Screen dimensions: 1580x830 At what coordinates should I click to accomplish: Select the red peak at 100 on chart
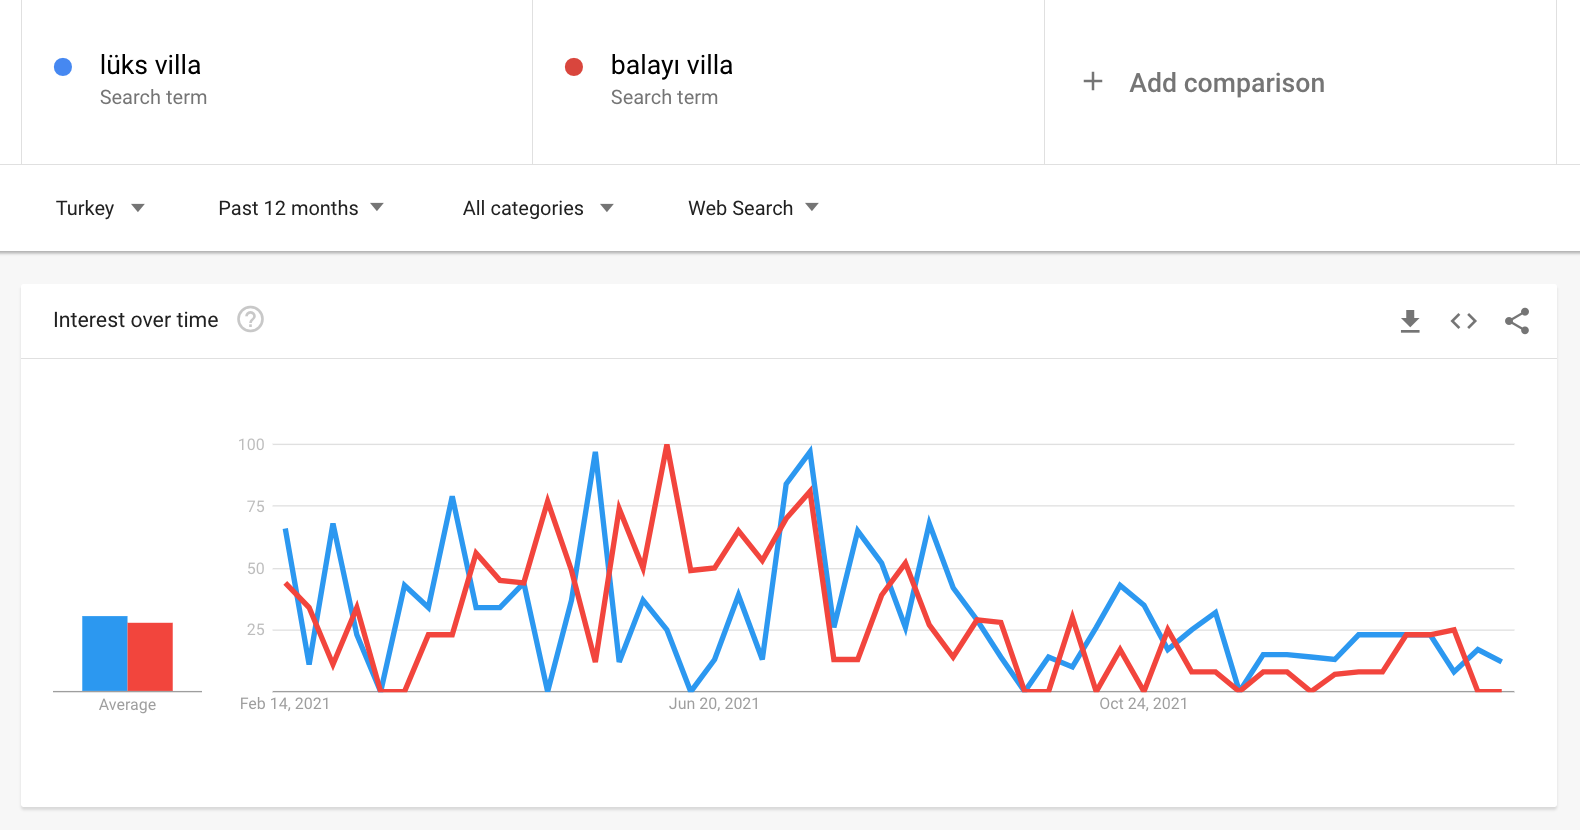(667, 445)
